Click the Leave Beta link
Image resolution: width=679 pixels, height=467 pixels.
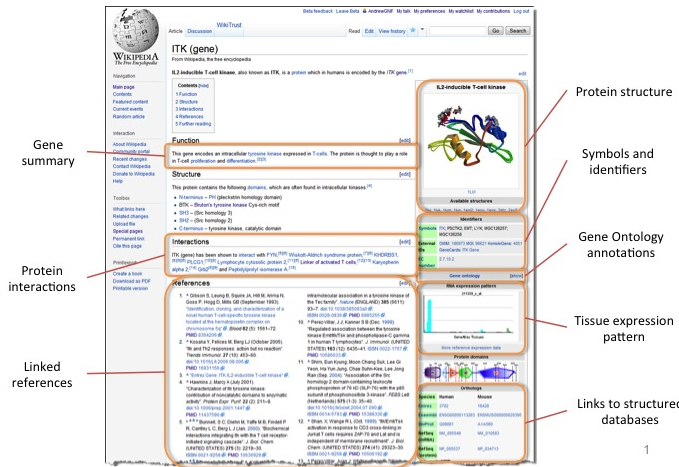tap(348, 11)
